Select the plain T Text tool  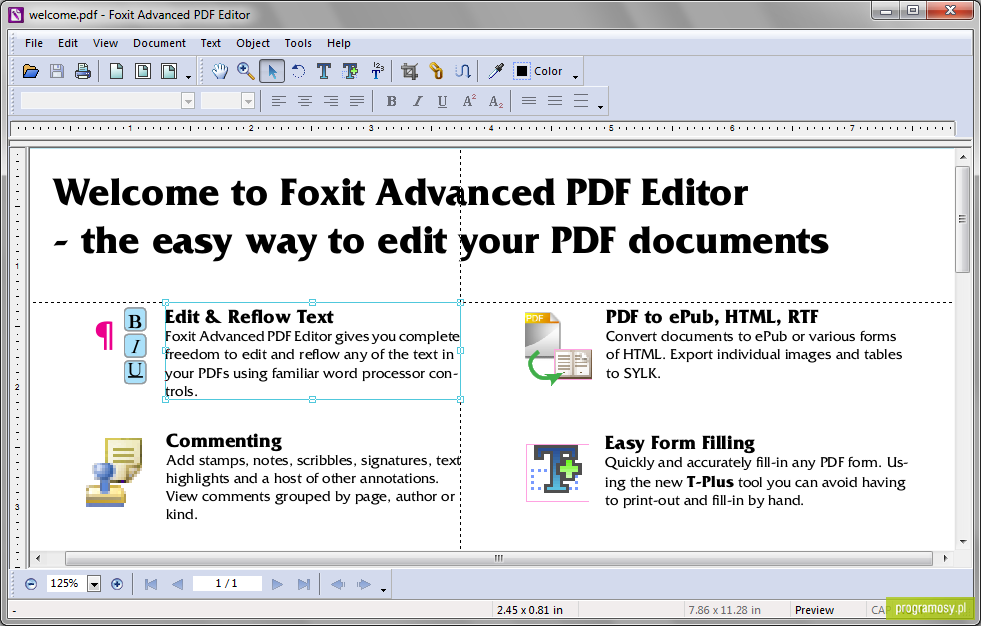point(323,71)
